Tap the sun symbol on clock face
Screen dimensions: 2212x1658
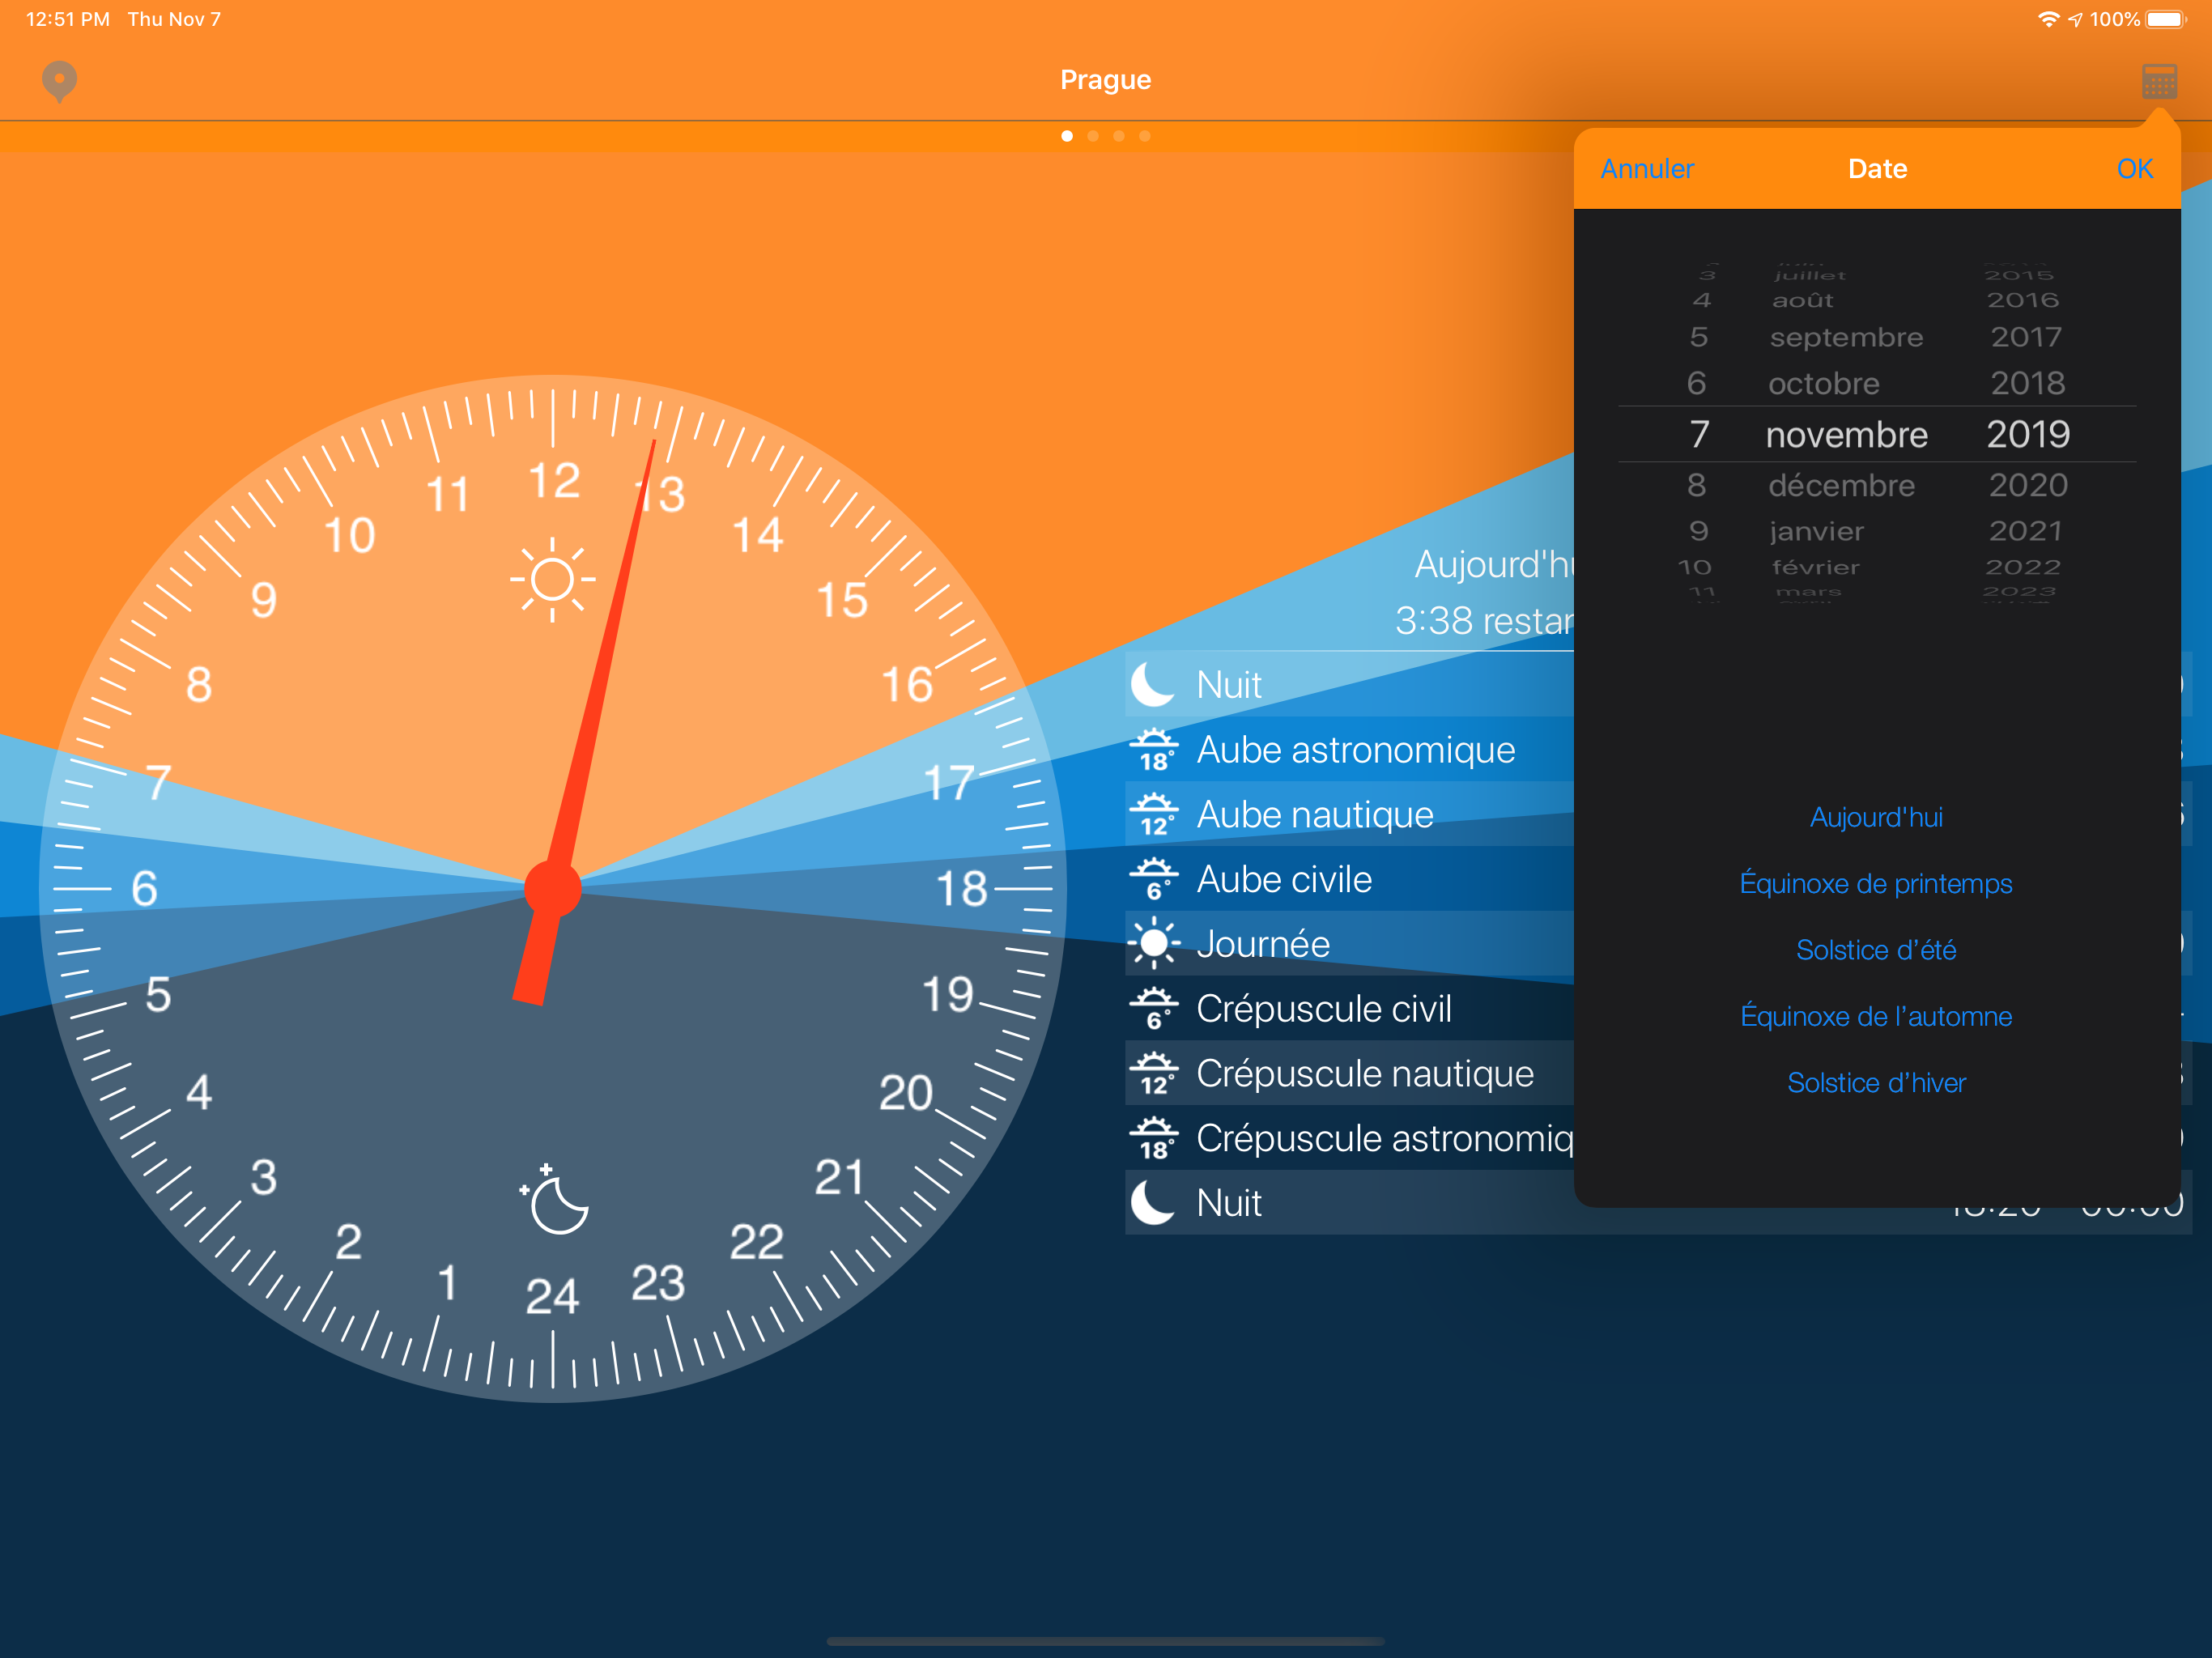(552, 580)
